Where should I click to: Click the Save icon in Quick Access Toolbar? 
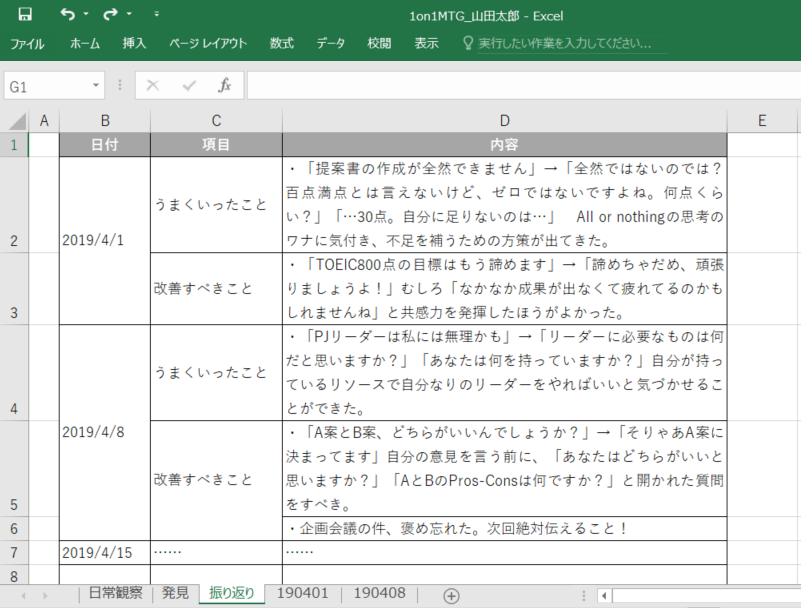click(x=27, y=12)
